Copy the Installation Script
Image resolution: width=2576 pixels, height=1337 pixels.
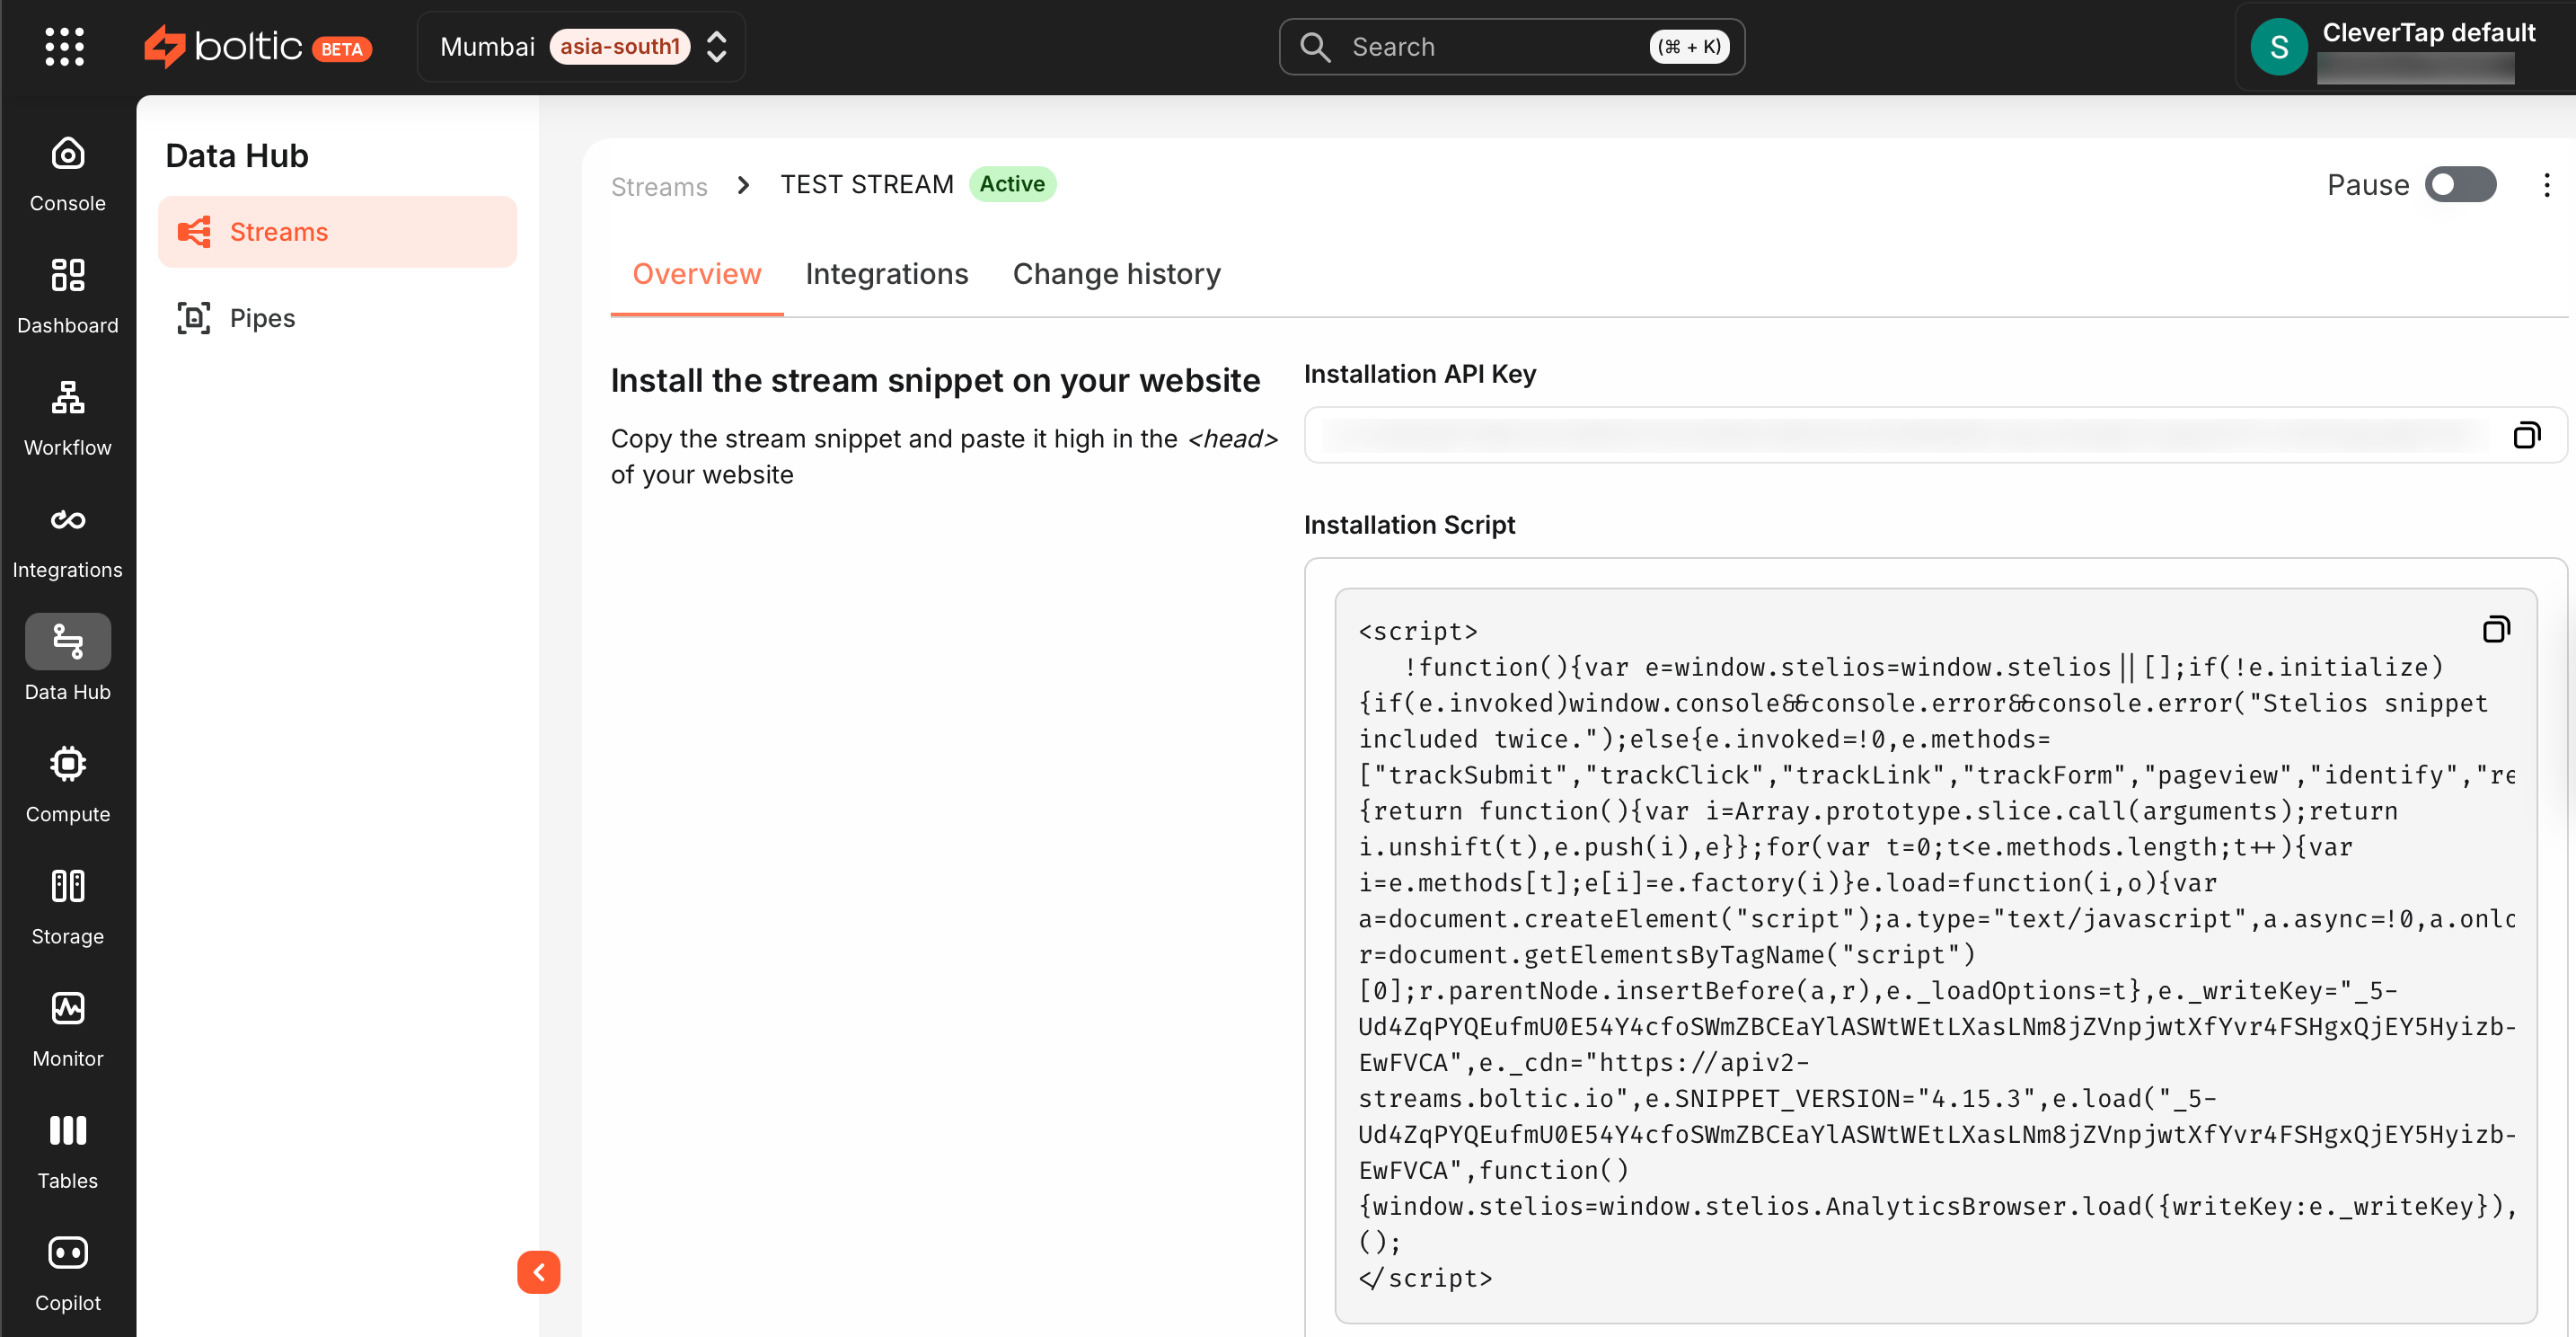point(2495,629)
